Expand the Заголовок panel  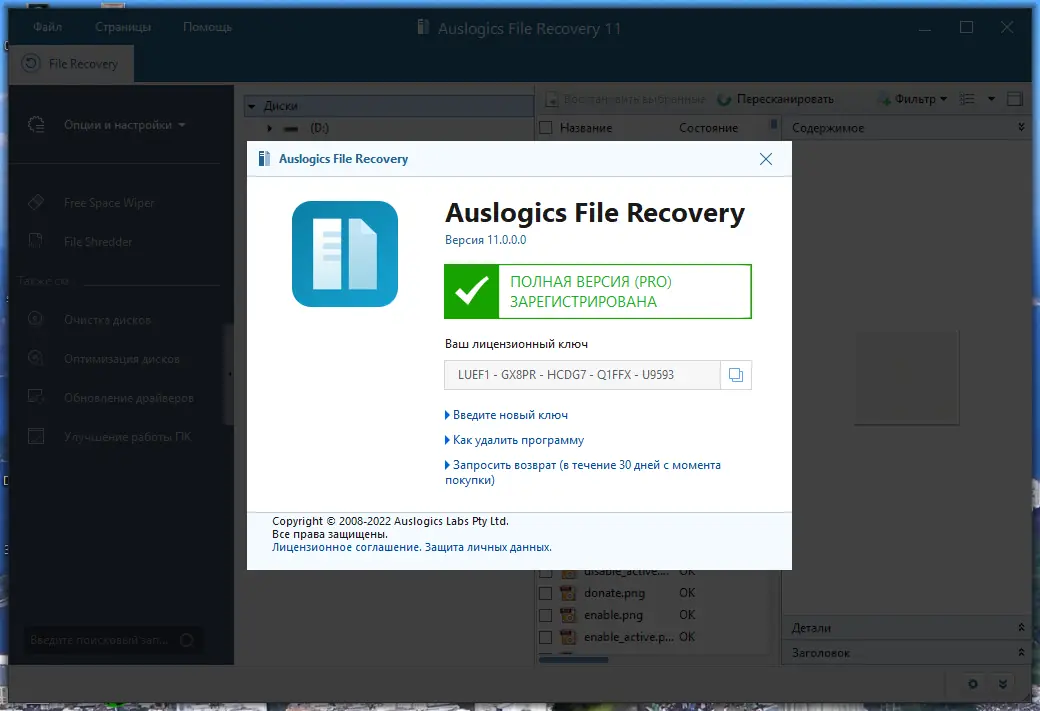click(x=1021, y=653)
